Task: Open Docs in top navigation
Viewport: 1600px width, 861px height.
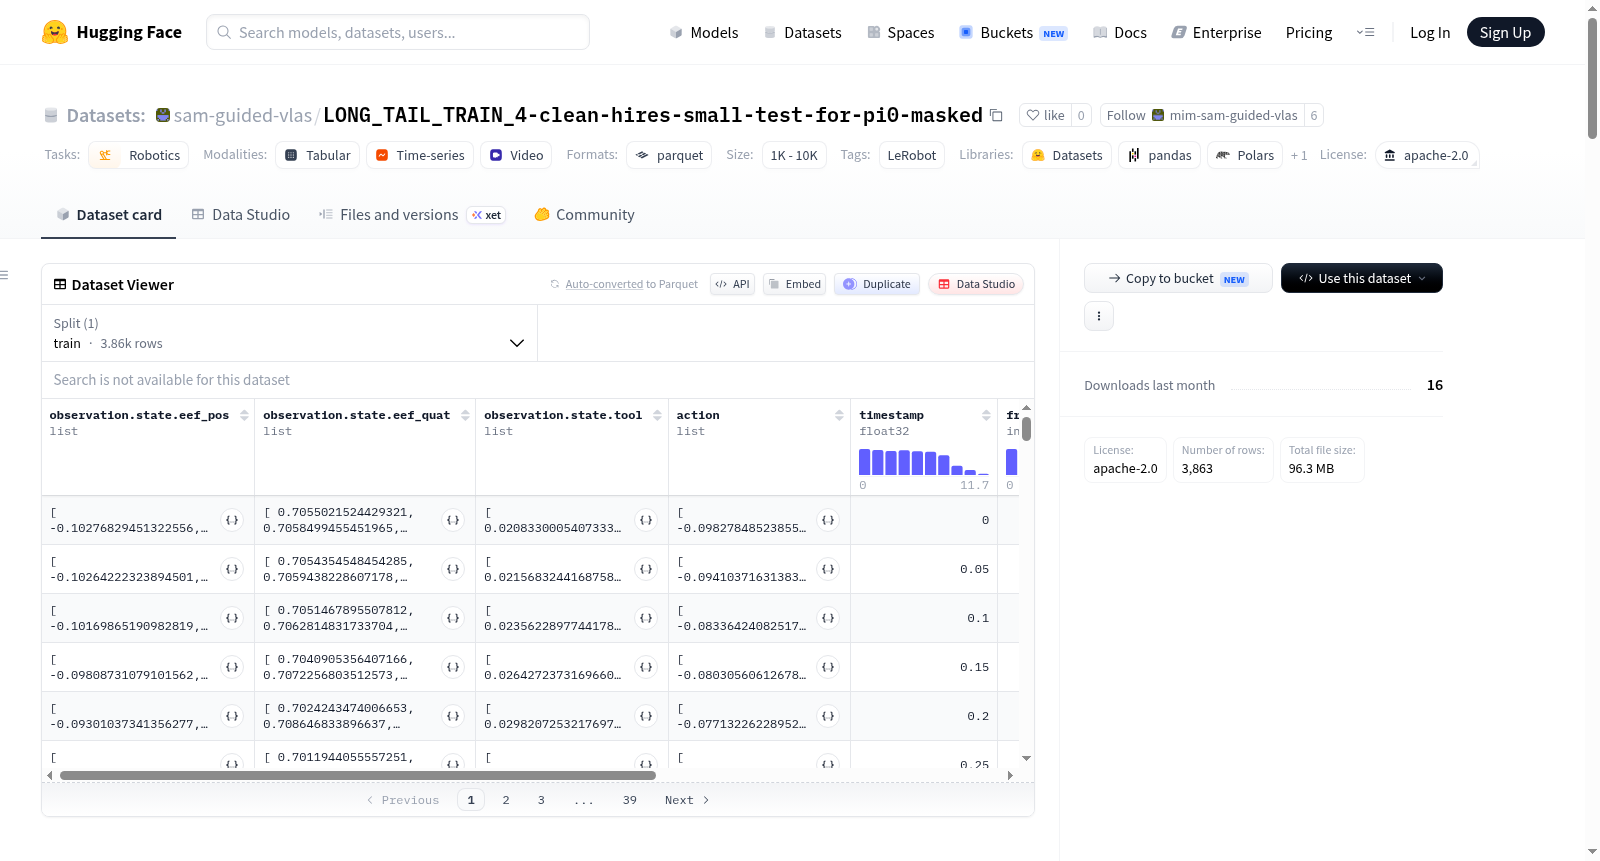Action: click(1120, 32)
